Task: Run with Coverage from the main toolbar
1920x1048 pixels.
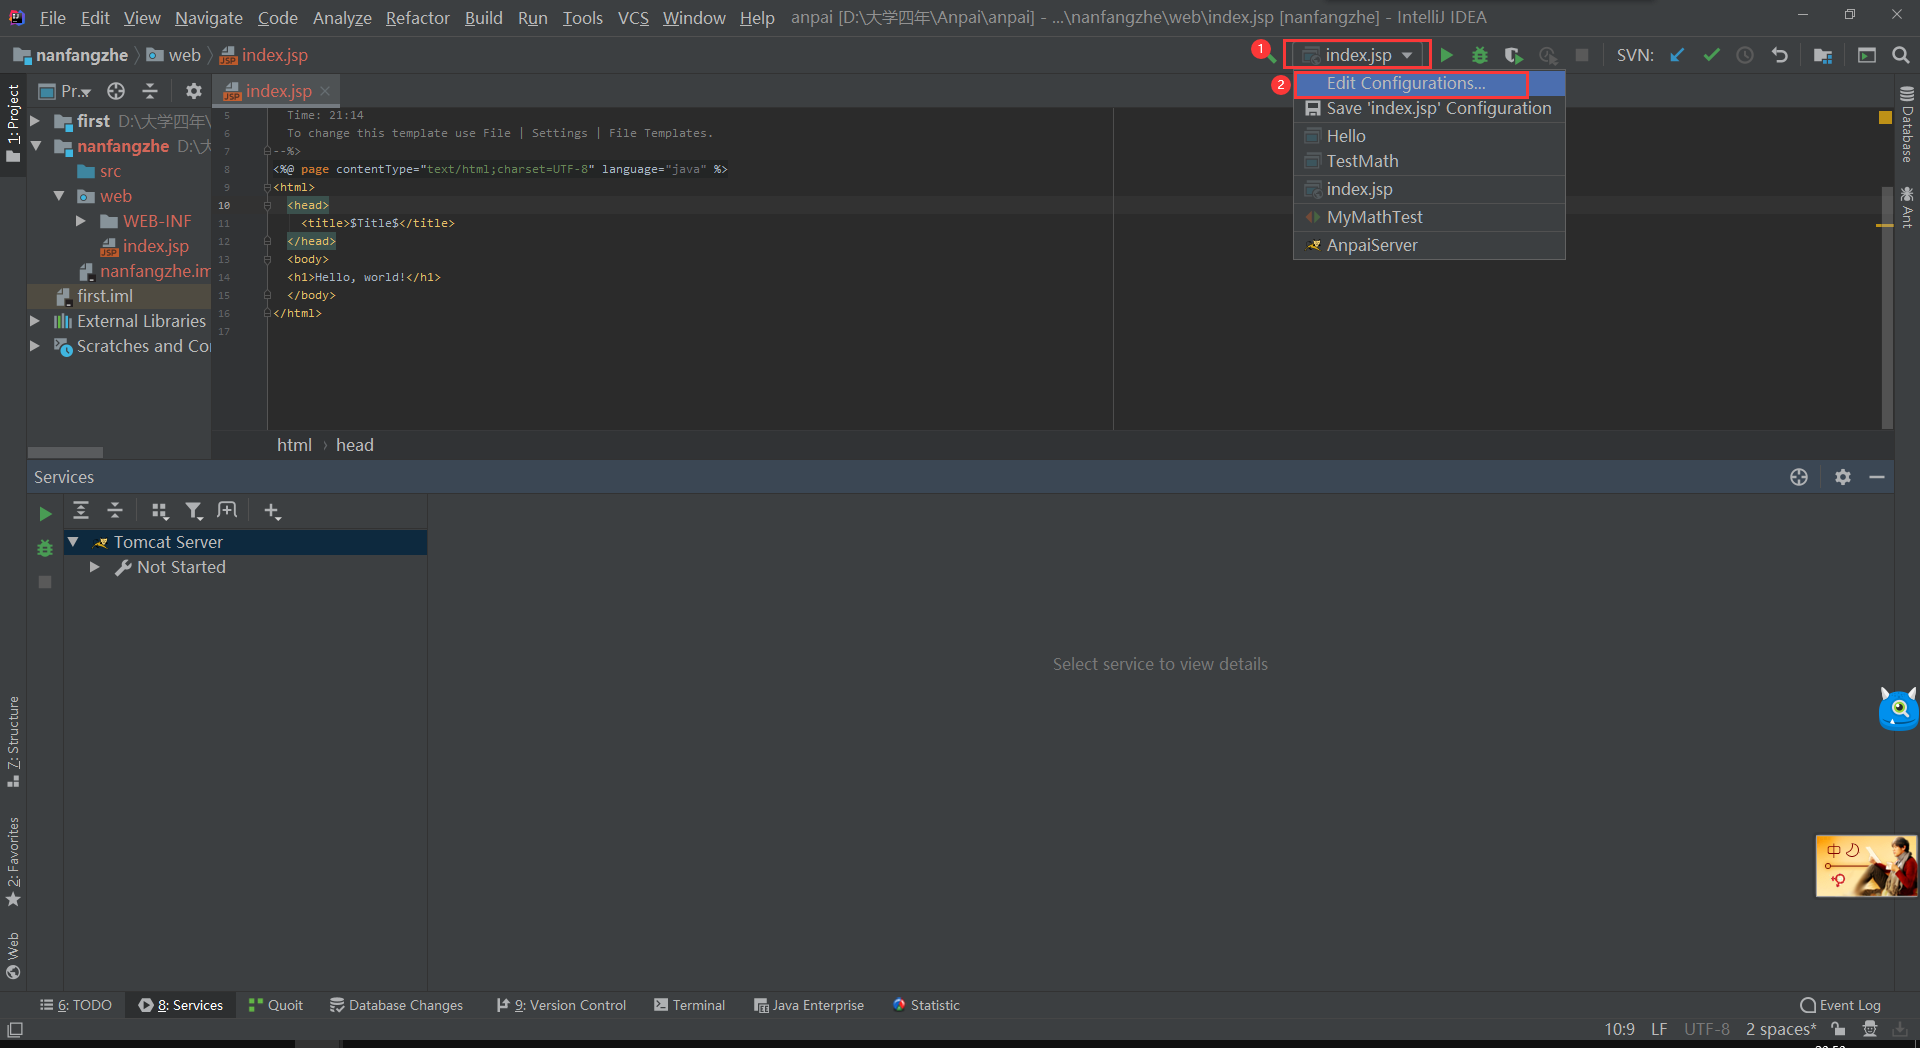Action: pos(1514,55)
